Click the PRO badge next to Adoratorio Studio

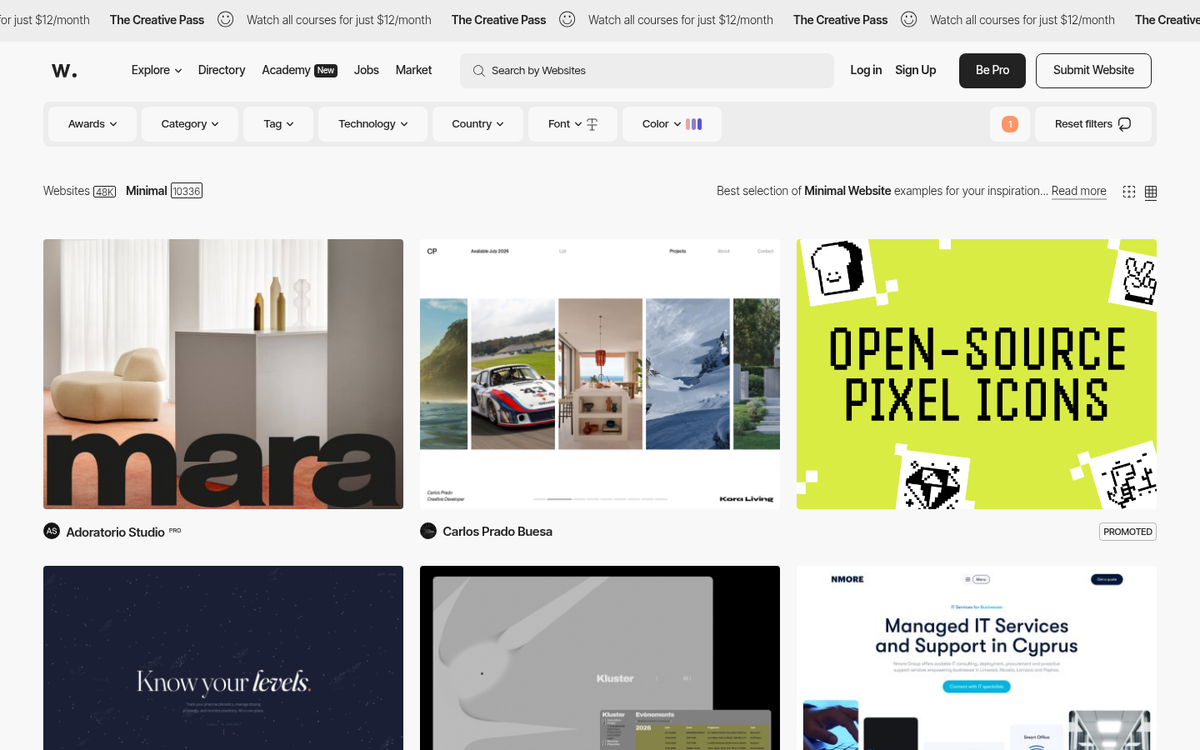point(174,529)
